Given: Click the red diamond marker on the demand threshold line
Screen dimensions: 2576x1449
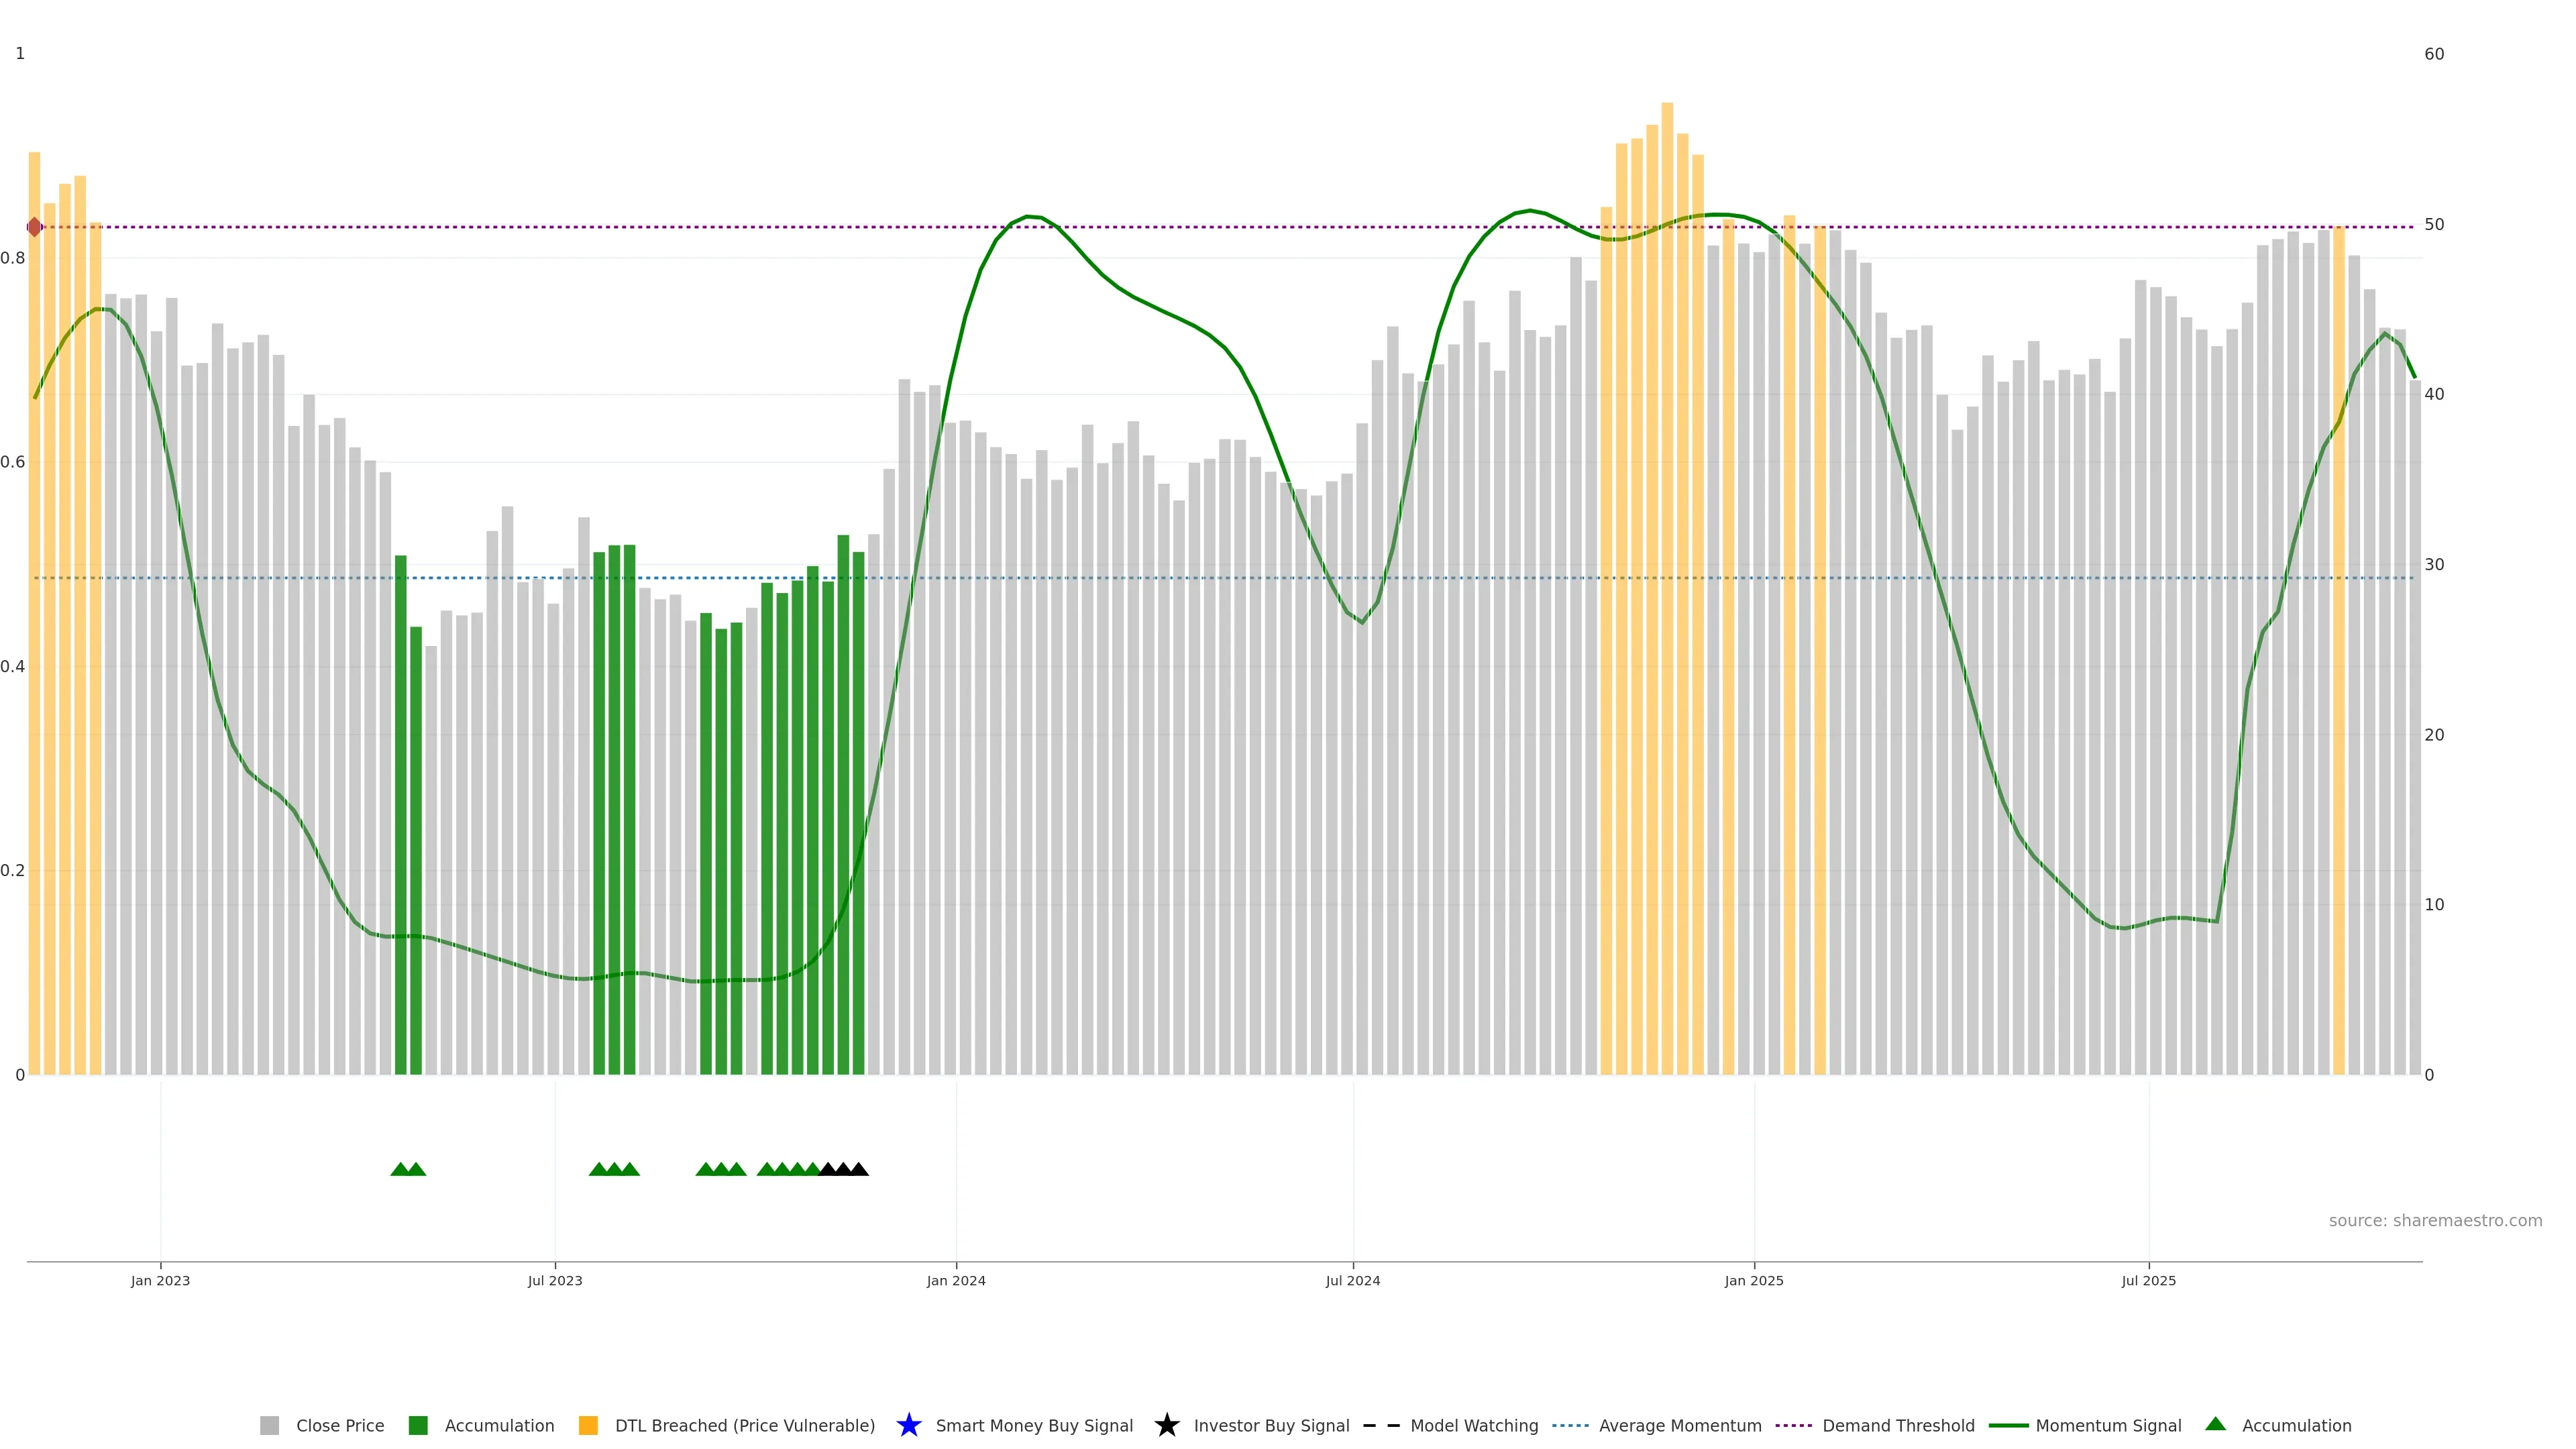Looking at the screenshot, I should click(x=35, y=227).
